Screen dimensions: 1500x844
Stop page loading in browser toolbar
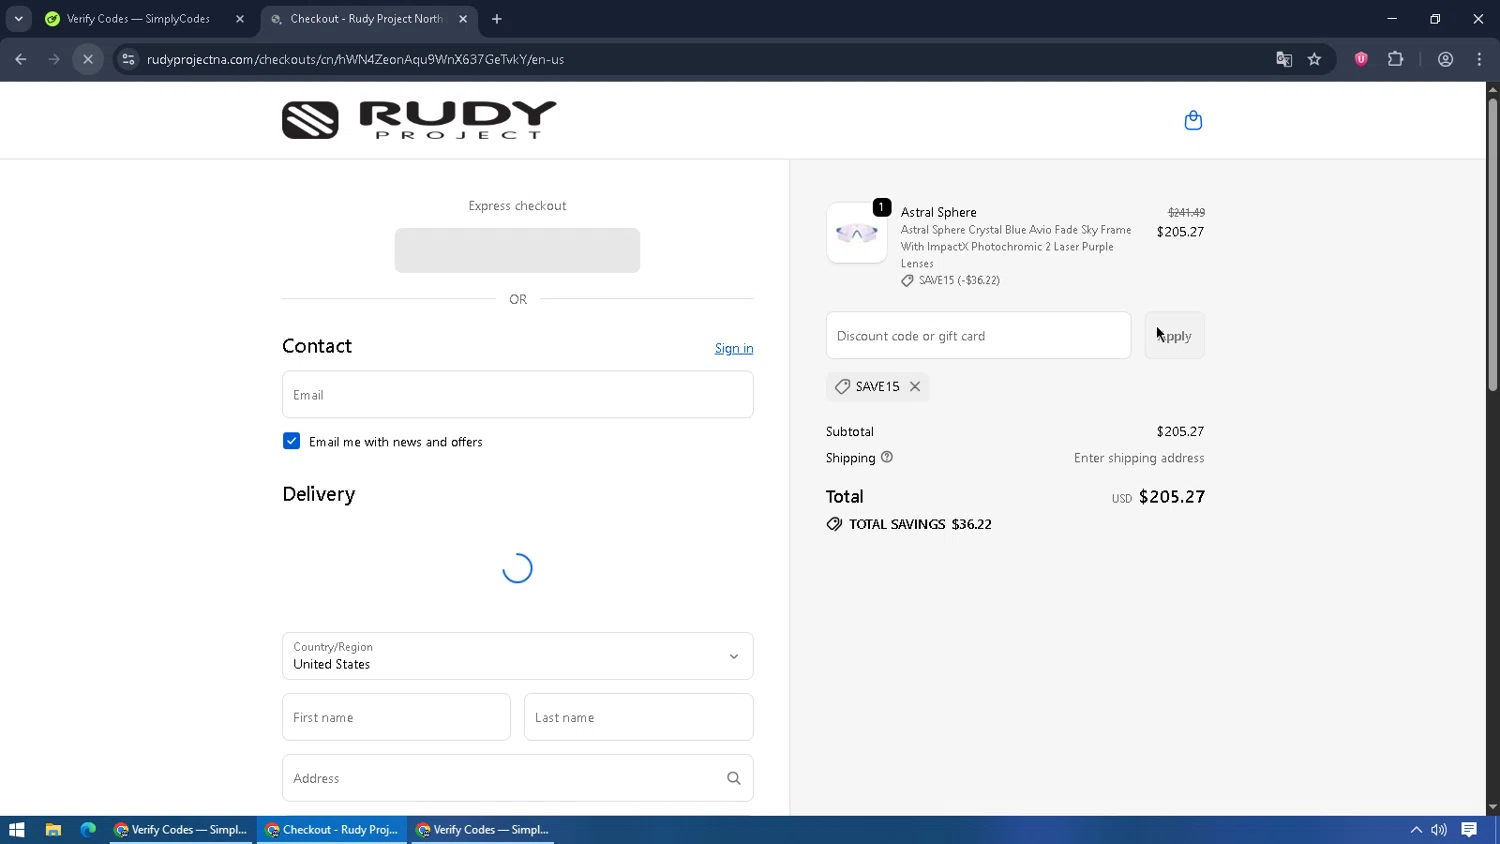[88, 59]
